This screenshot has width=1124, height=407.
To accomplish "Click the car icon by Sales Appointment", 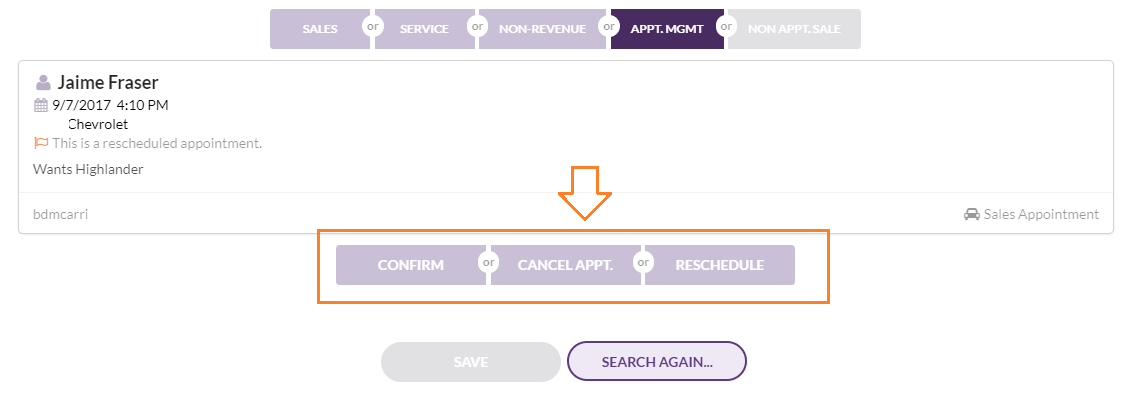I will 971,214.
